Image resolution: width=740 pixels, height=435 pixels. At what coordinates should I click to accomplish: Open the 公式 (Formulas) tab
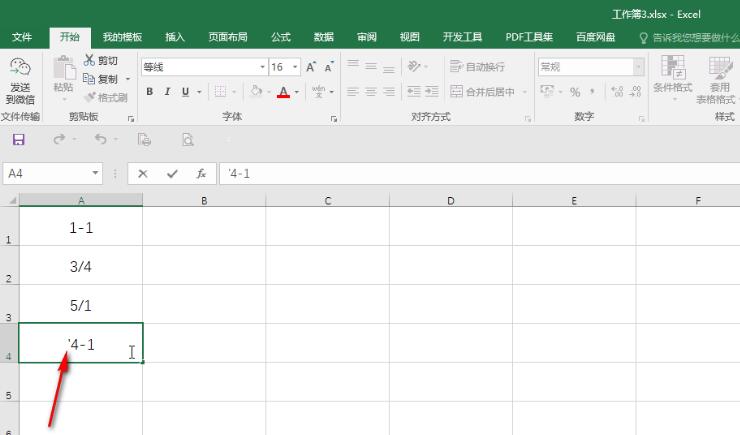[280, 37]
